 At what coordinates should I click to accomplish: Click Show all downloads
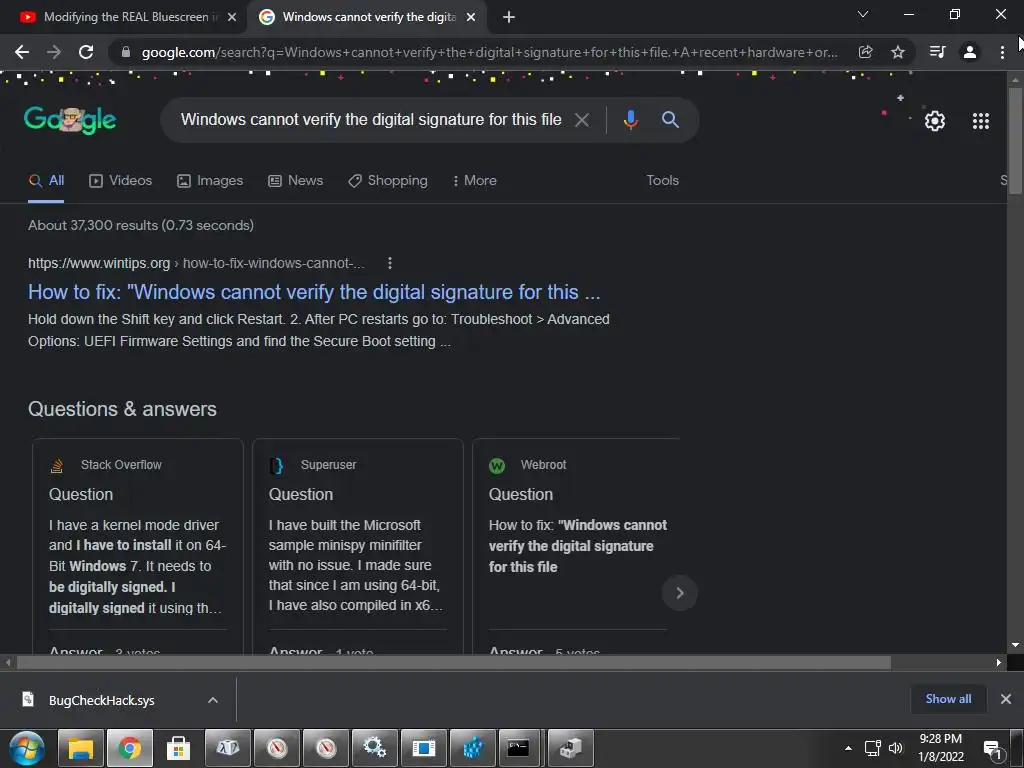(x=948, y=699)
